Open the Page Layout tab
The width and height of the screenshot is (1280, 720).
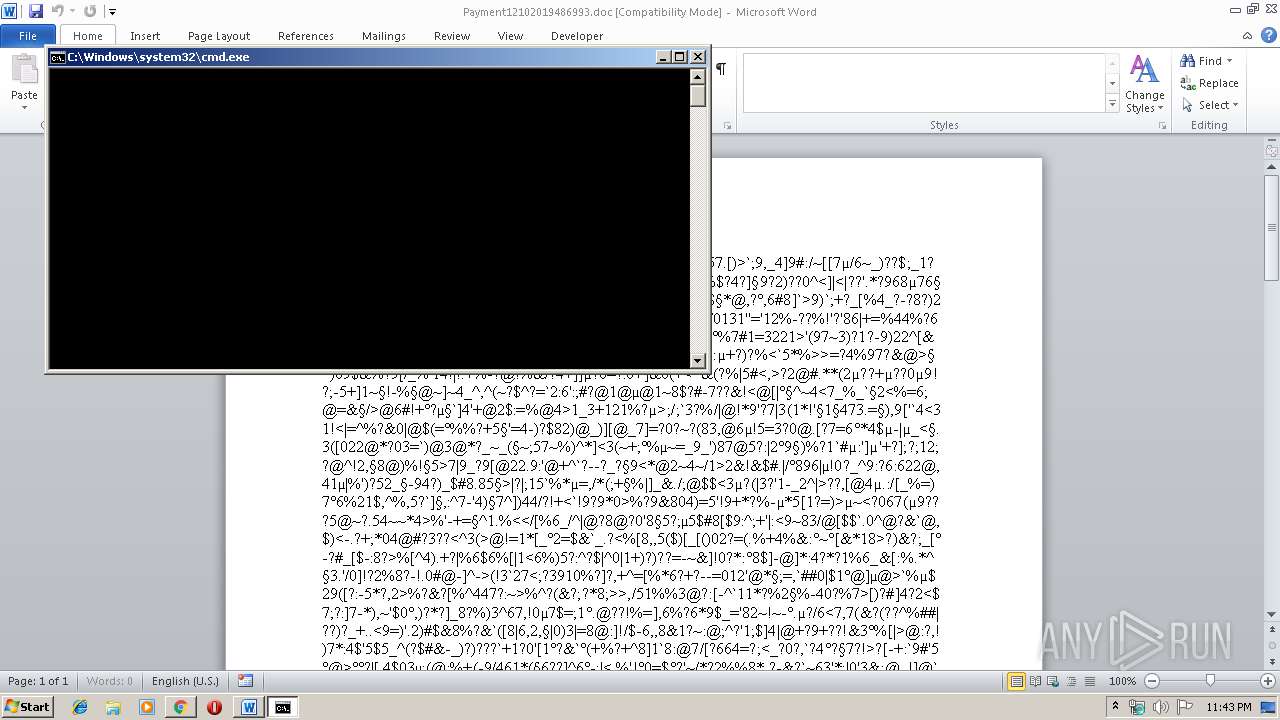coord(219,36)
